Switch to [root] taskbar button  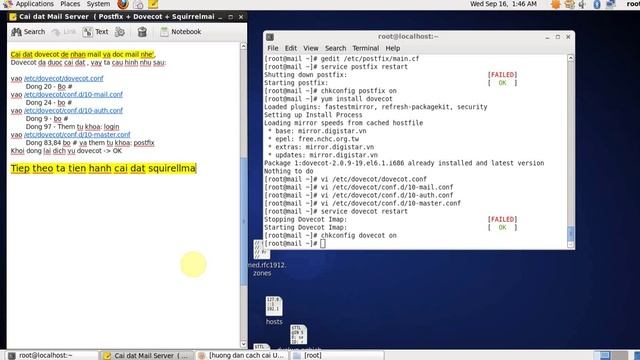tap(337, 356)
